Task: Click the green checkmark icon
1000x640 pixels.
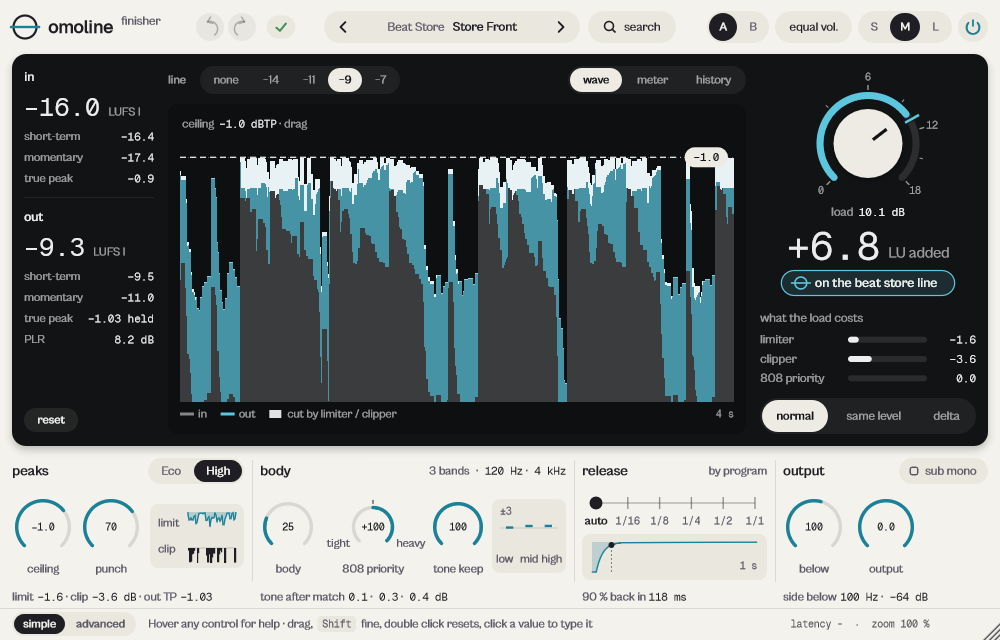Action: coord(281,27)
